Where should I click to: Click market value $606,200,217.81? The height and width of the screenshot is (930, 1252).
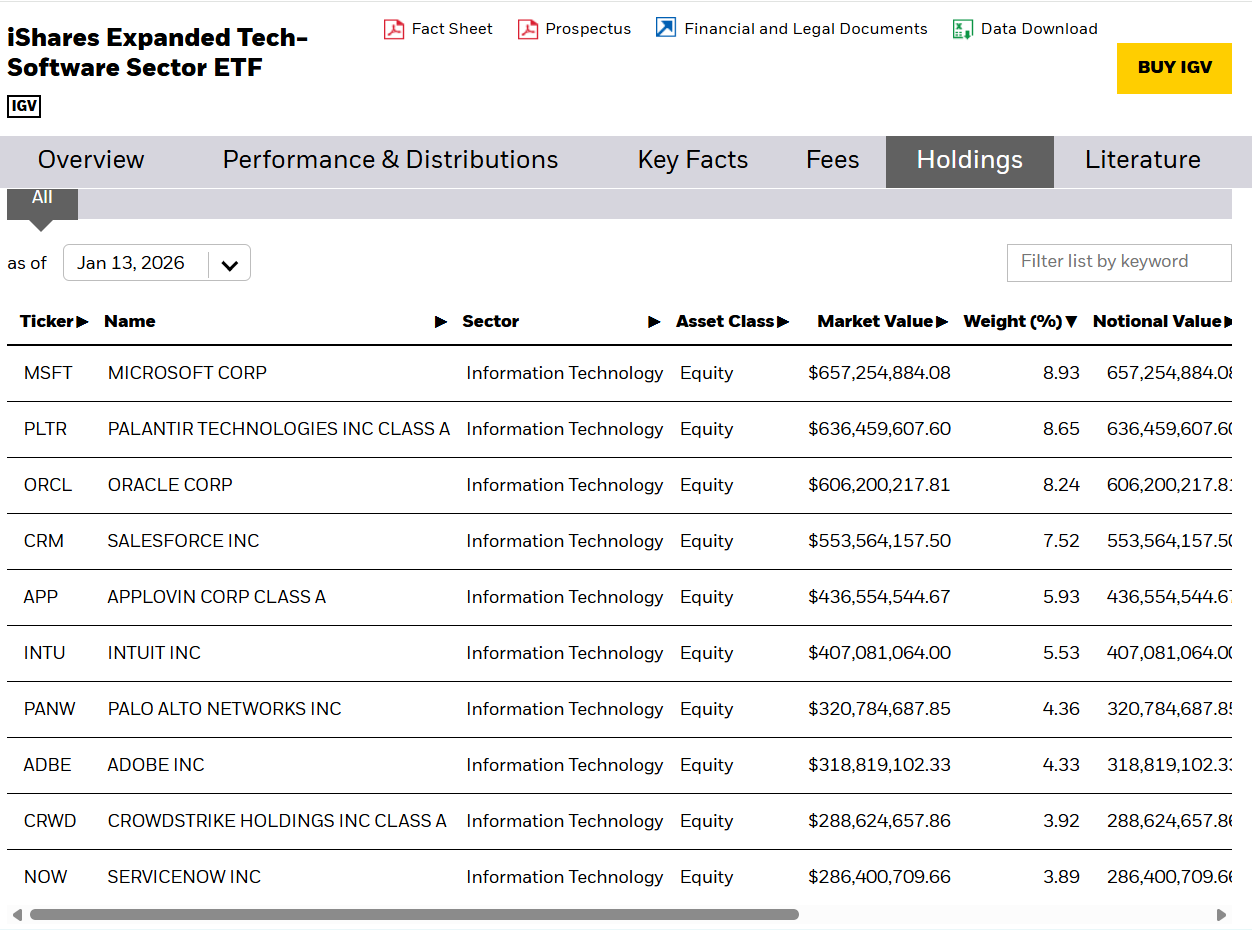click(879, 485)
